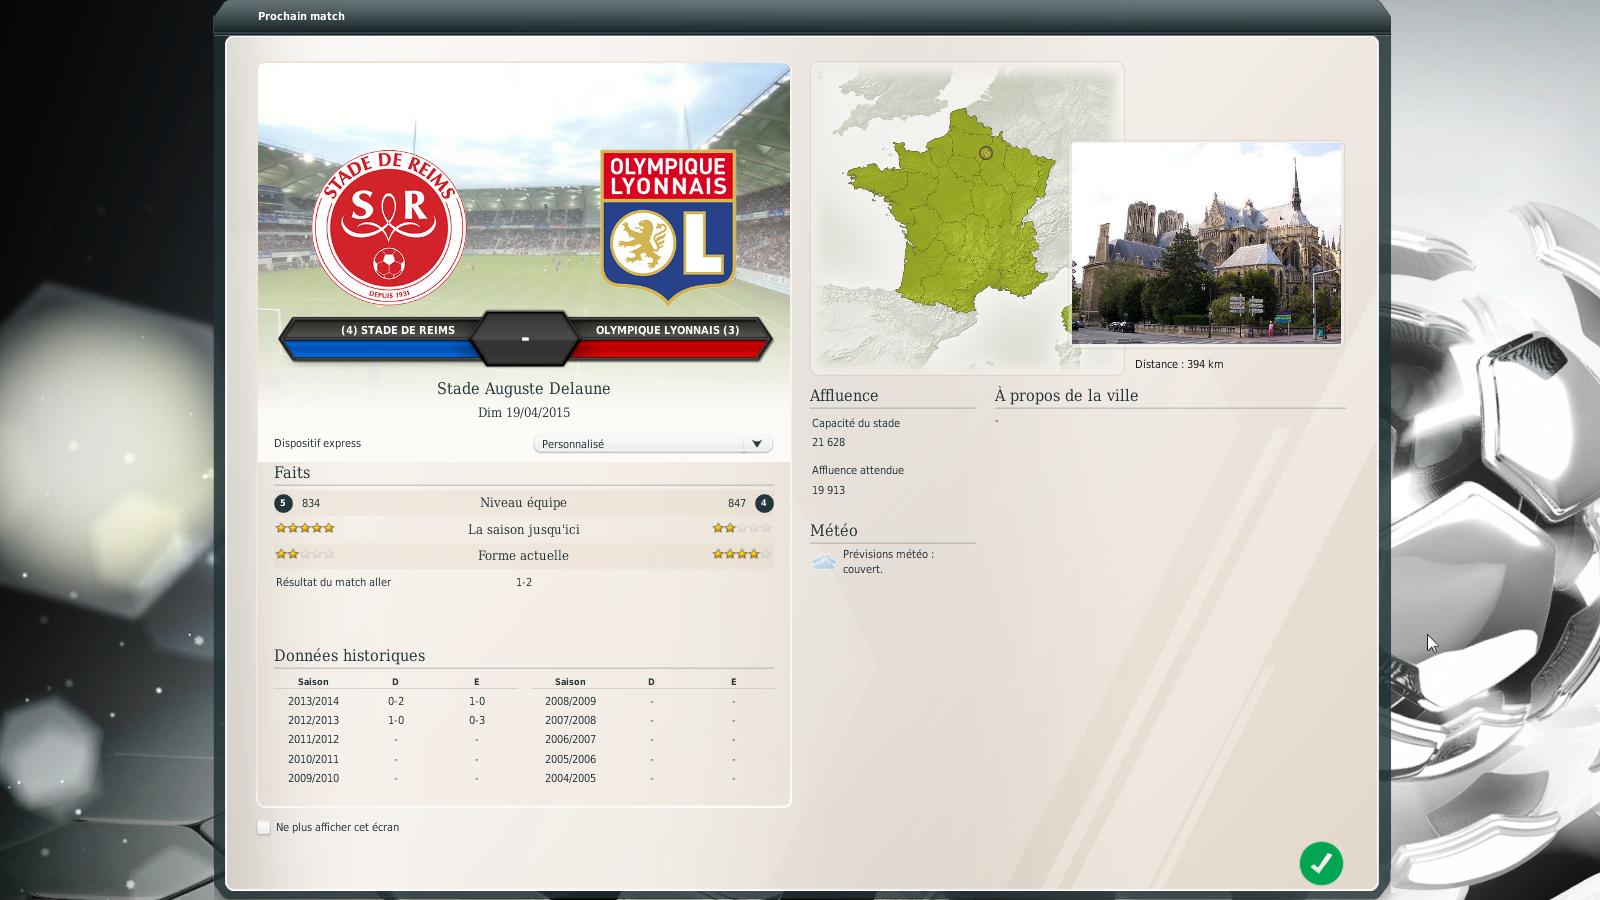Screen dimensions: 1600x900
Task: Click the 'Prévisions météo : couvert.' text
Action: click(888, 561)
